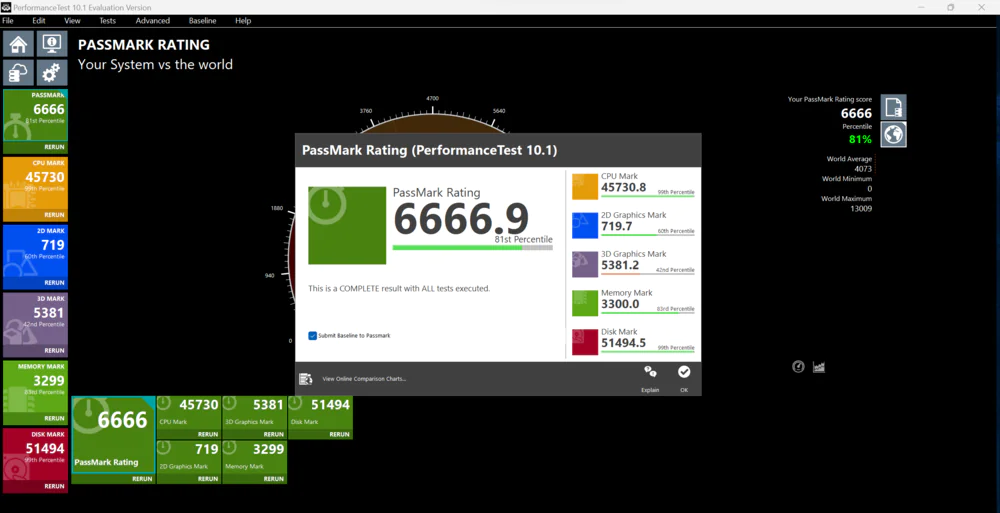The image size is (1000, 513).
Task: Open the cloud baseline management icon
Action: (18, 73)
